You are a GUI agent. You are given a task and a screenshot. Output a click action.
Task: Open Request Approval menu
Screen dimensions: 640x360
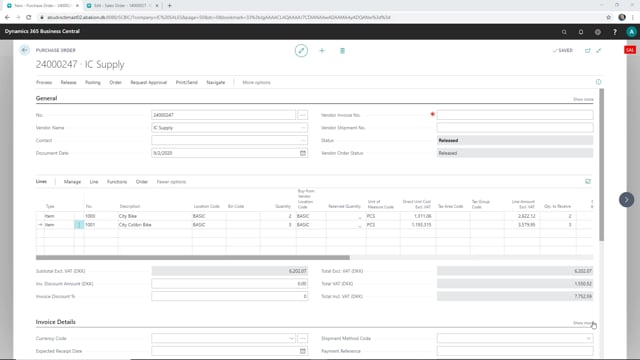point(149,82)
